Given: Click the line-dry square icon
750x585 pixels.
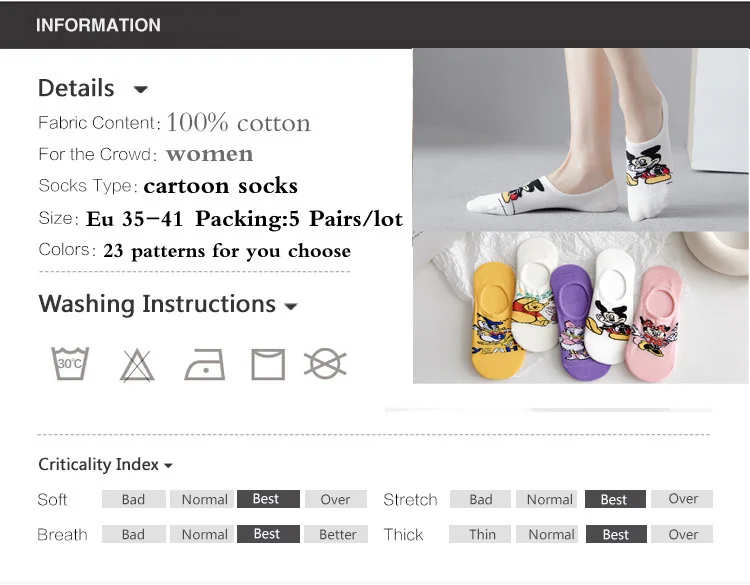Looking at the screenshot, I should tap(268, 364).
